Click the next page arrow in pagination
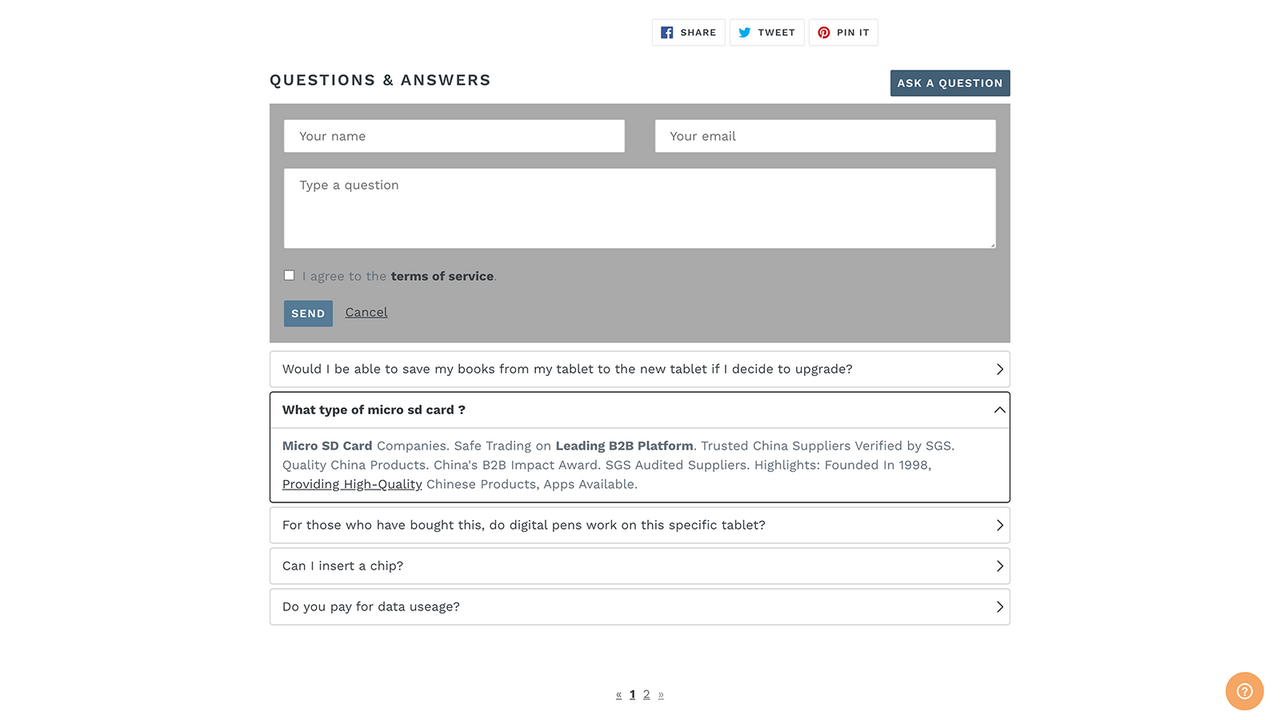This screenshot has height=720, width=1280. (660, 693)
